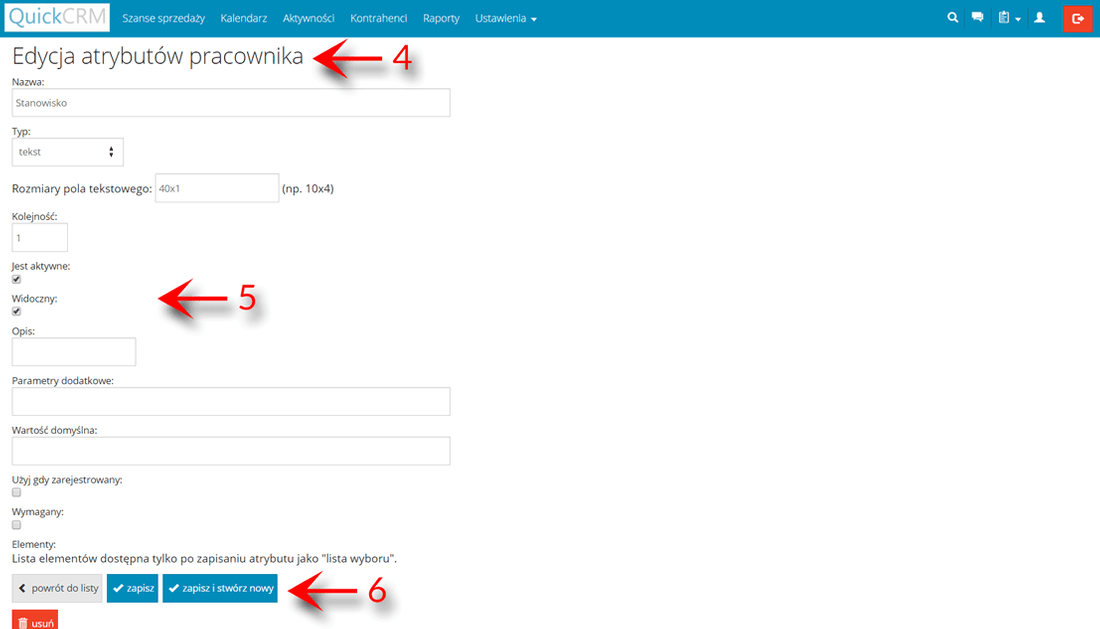
Task: Tick the Użyj gdy zarejestrowany checkbox
Action: pos(16,492)
